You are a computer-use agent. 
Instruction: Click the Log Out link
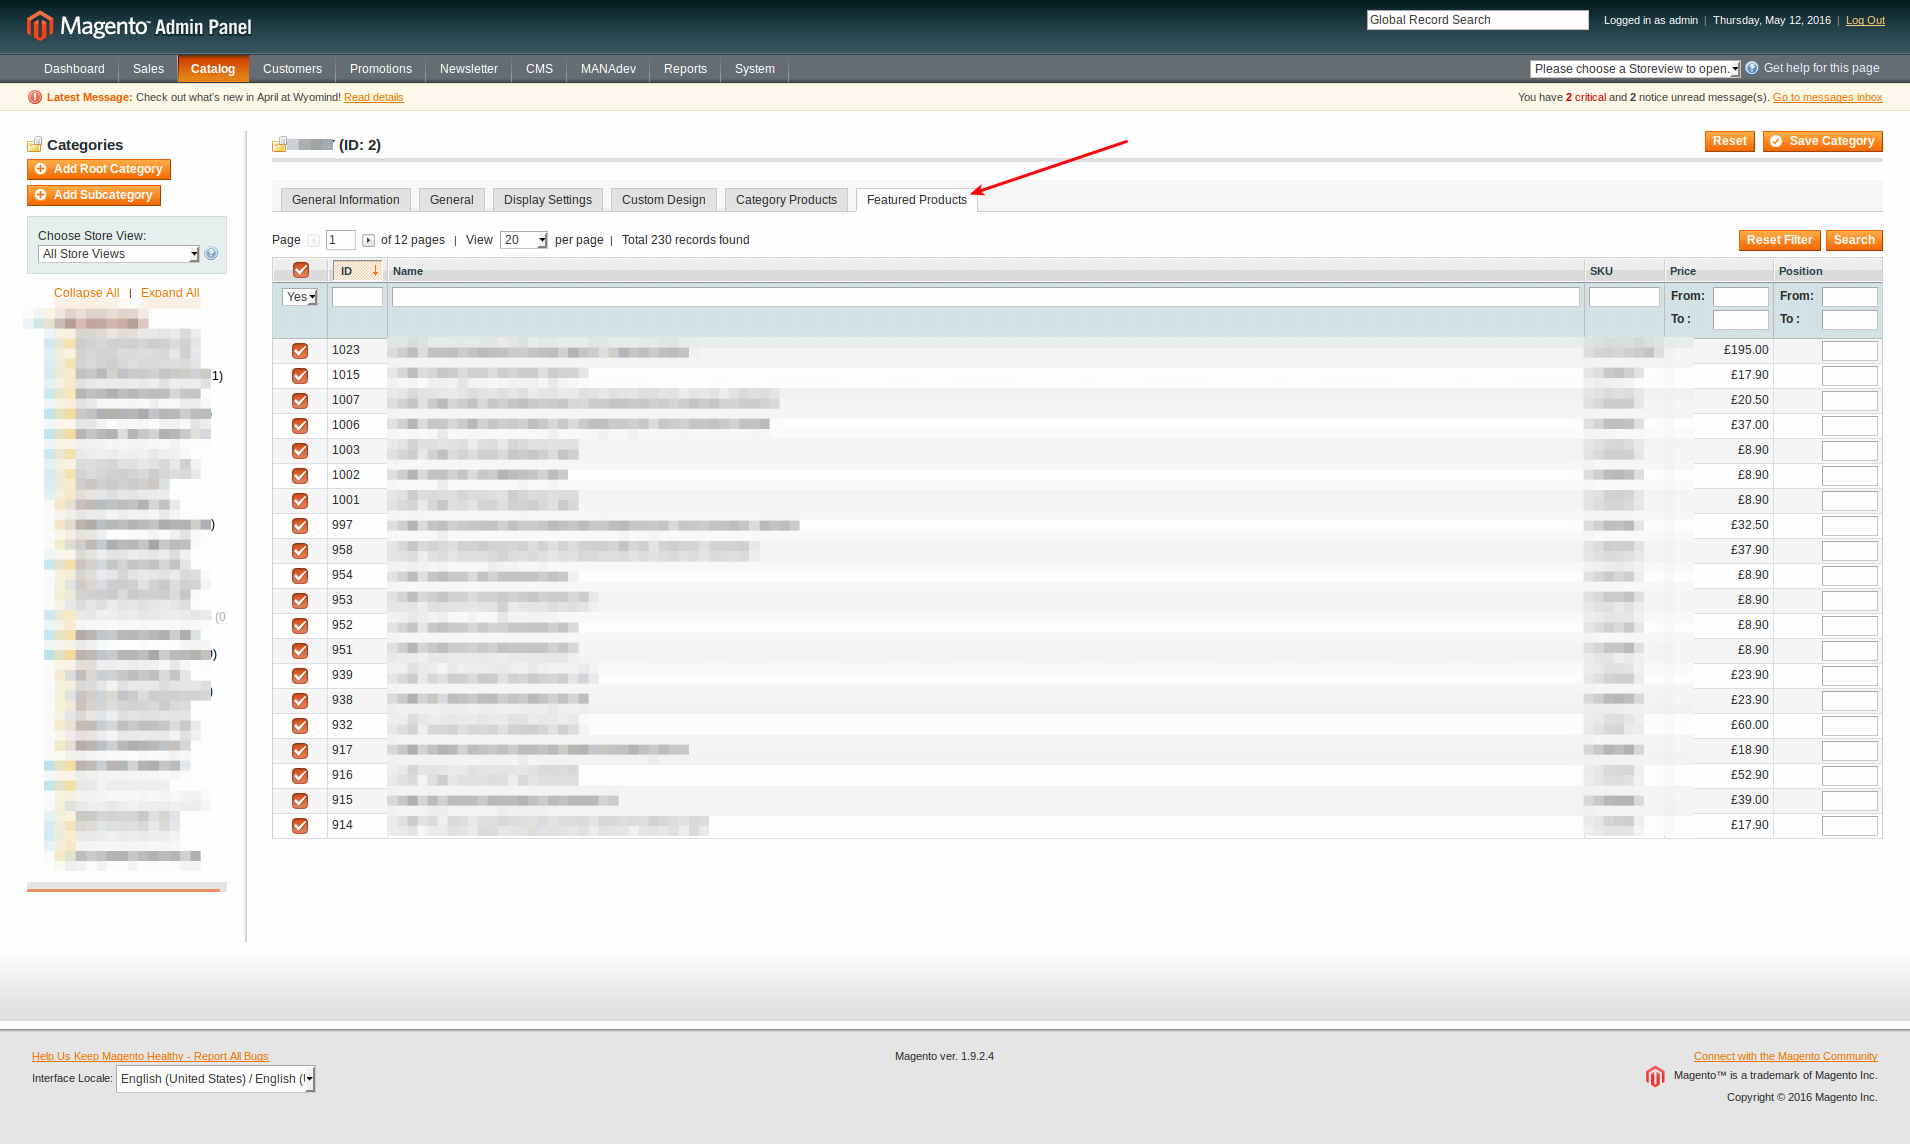[1865, 20]
